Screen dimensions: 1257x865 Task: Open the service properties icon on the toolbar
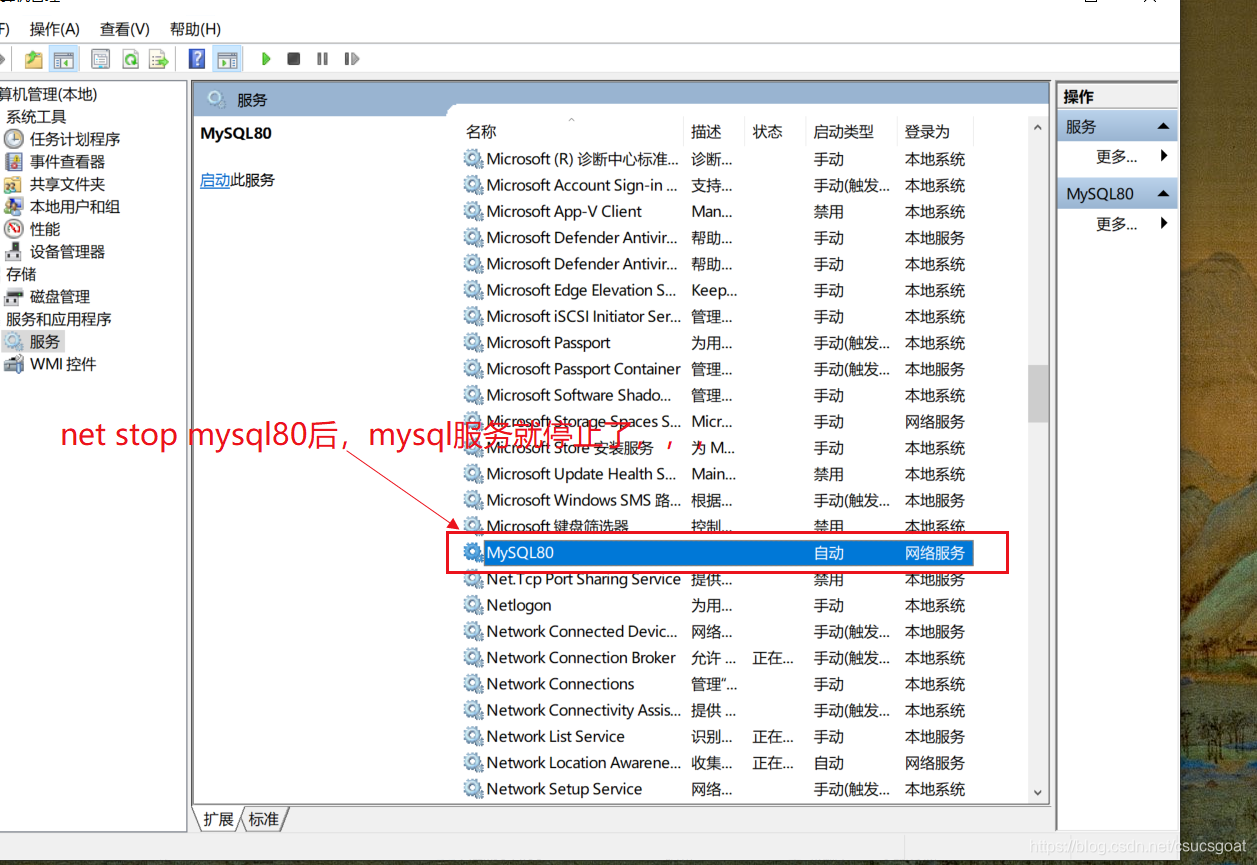pos(100,58)
